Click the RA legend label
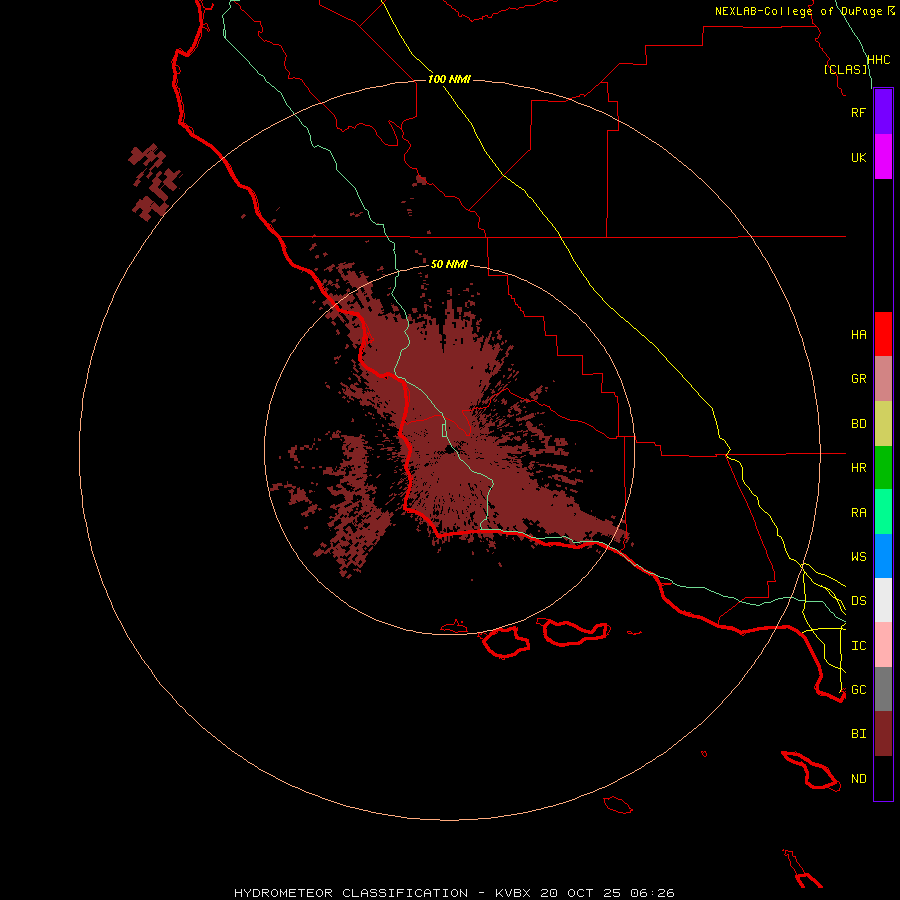This screenshot has height=900, width=900. pyautogui.click(x=858, y=513)
